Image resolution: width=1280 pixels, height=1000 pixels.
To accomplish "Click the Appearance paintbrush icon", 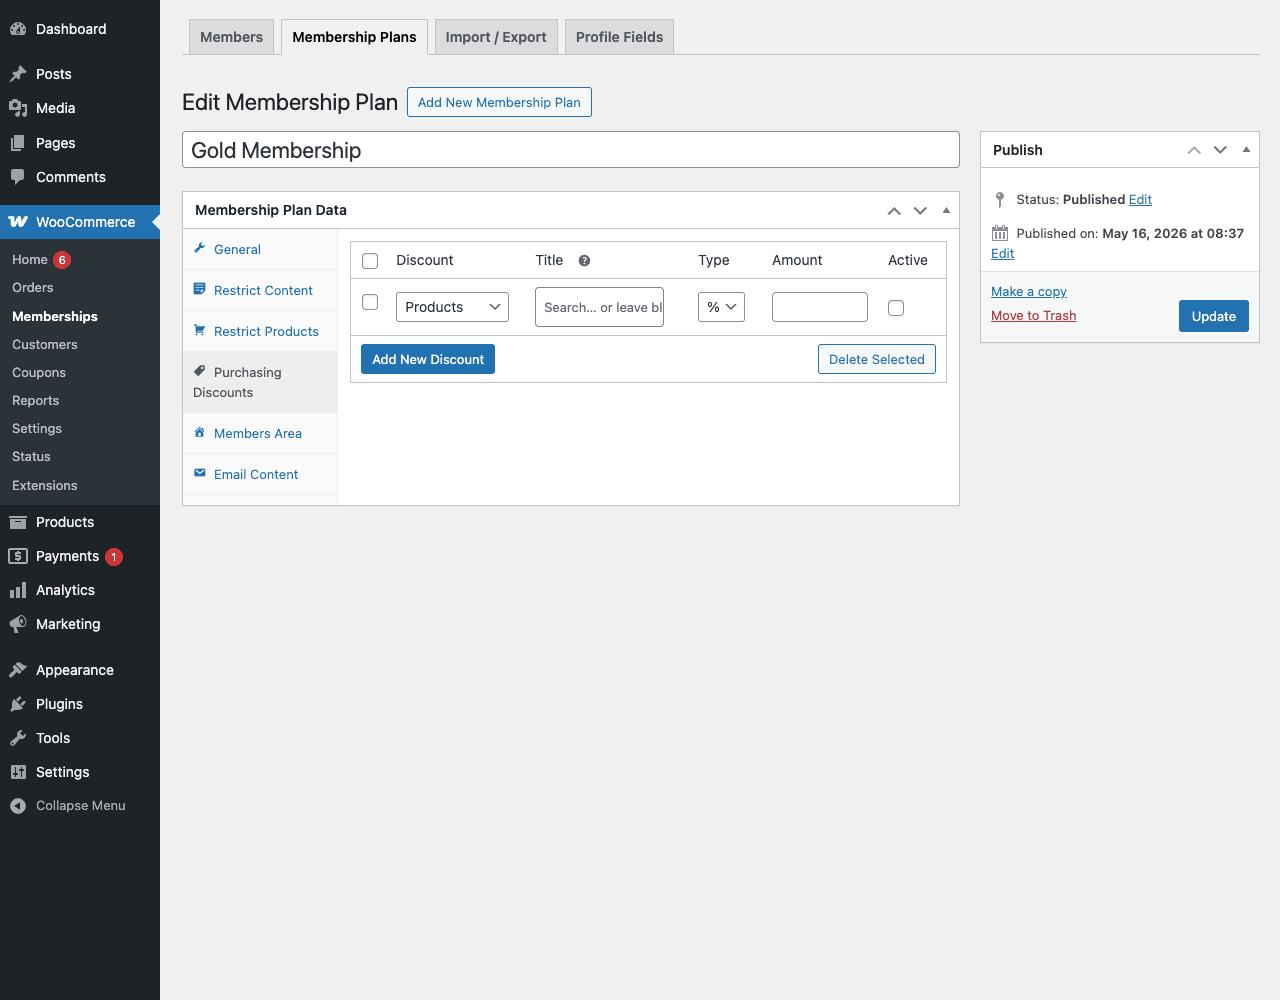I will click(18, 670).
